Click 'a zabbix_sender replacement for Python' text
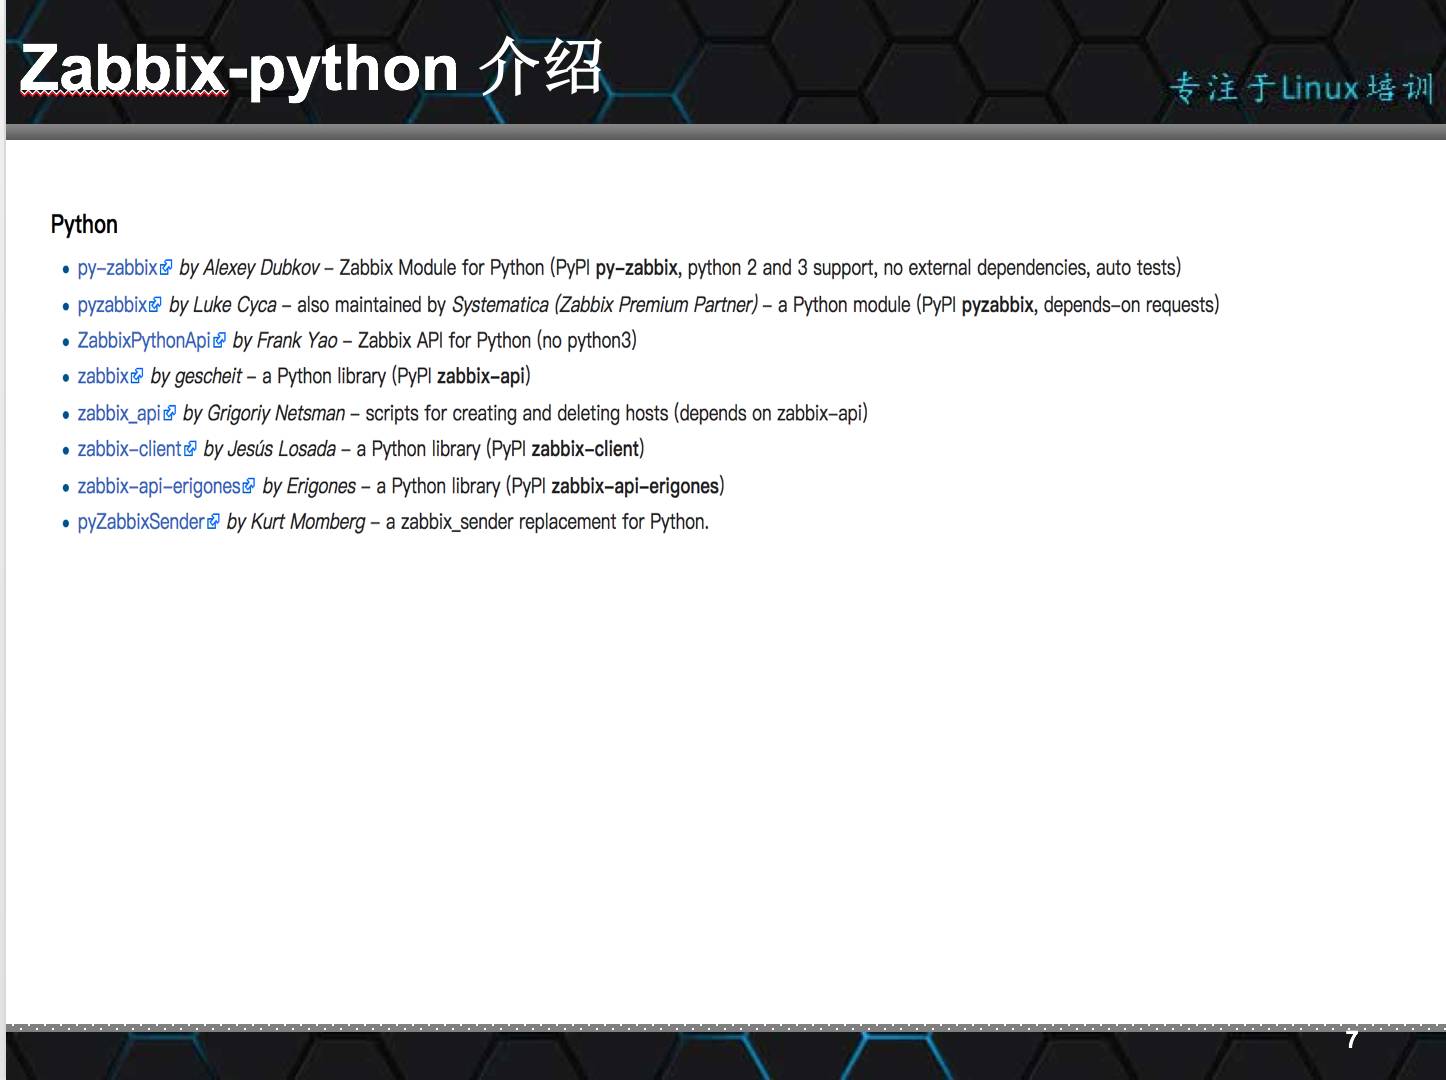The width and height of the screenshot is (1446, 1080). point(546,522)
